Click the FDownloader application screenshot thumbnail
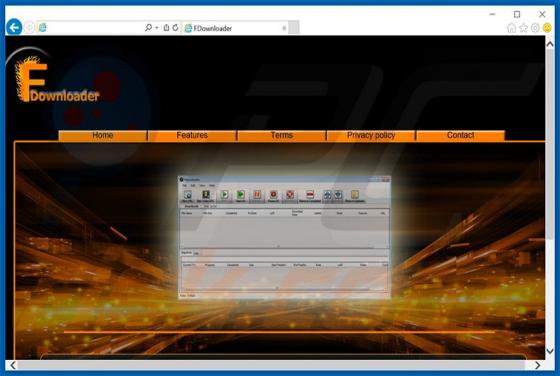This screenshot has height=376, width=560. [x=284, y=237]
